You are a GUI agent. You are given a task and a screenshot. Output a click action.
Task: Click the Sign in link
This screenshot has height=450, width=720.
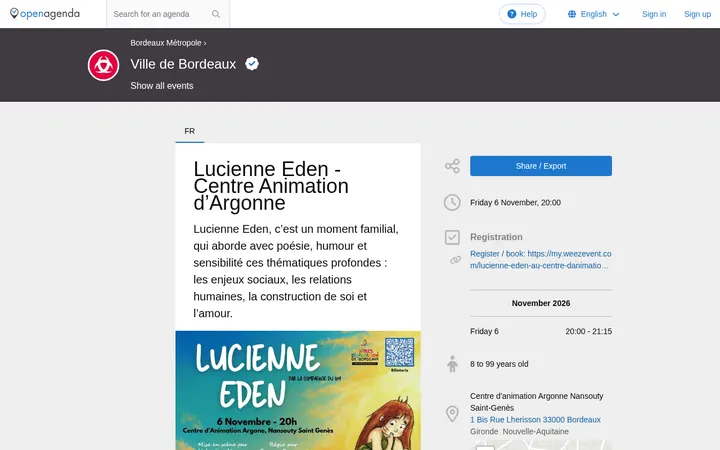(654, 14)
